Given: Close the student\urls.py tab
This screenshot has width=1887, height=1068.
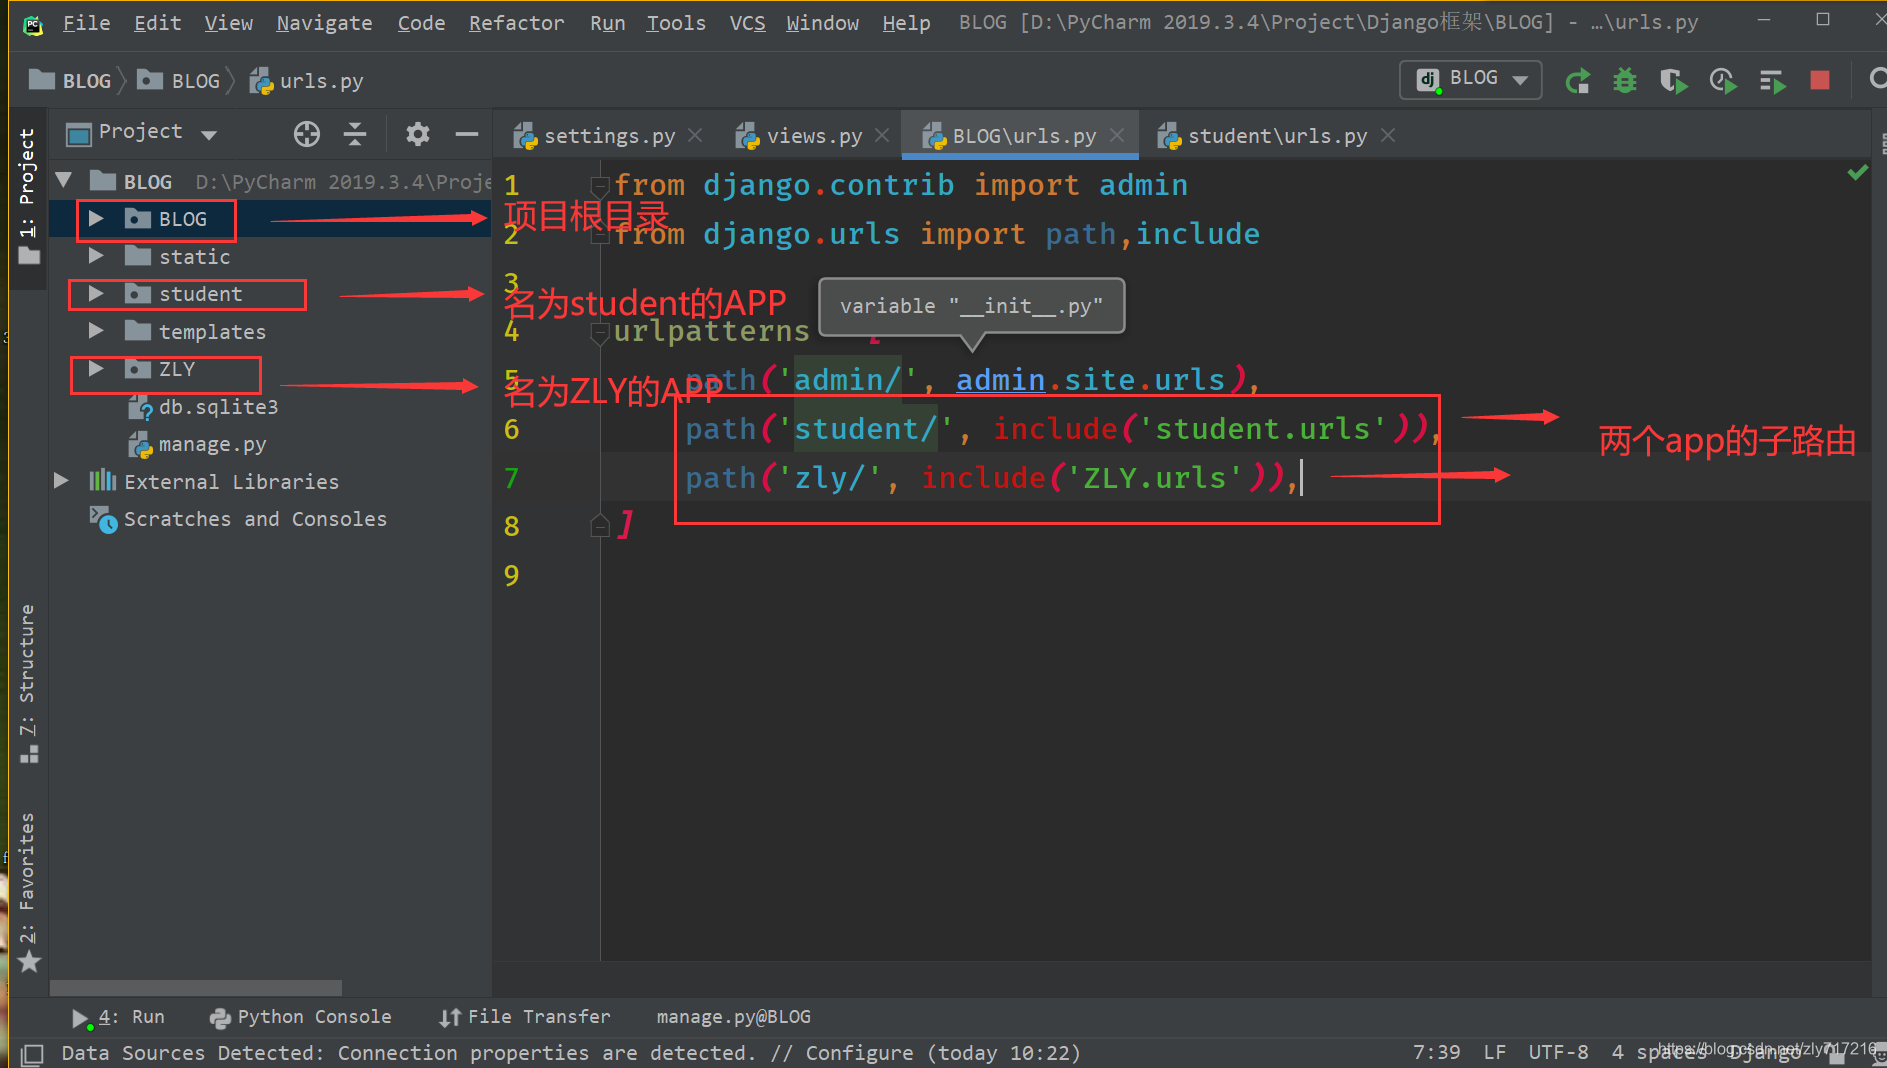Looking at the screenshot, I should 1388,135.
